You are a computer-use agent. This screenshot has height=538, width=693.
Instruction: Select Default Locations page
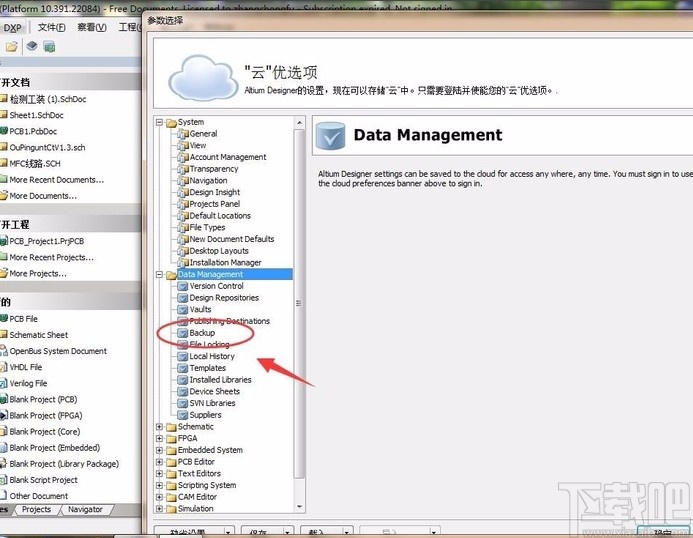220,216
